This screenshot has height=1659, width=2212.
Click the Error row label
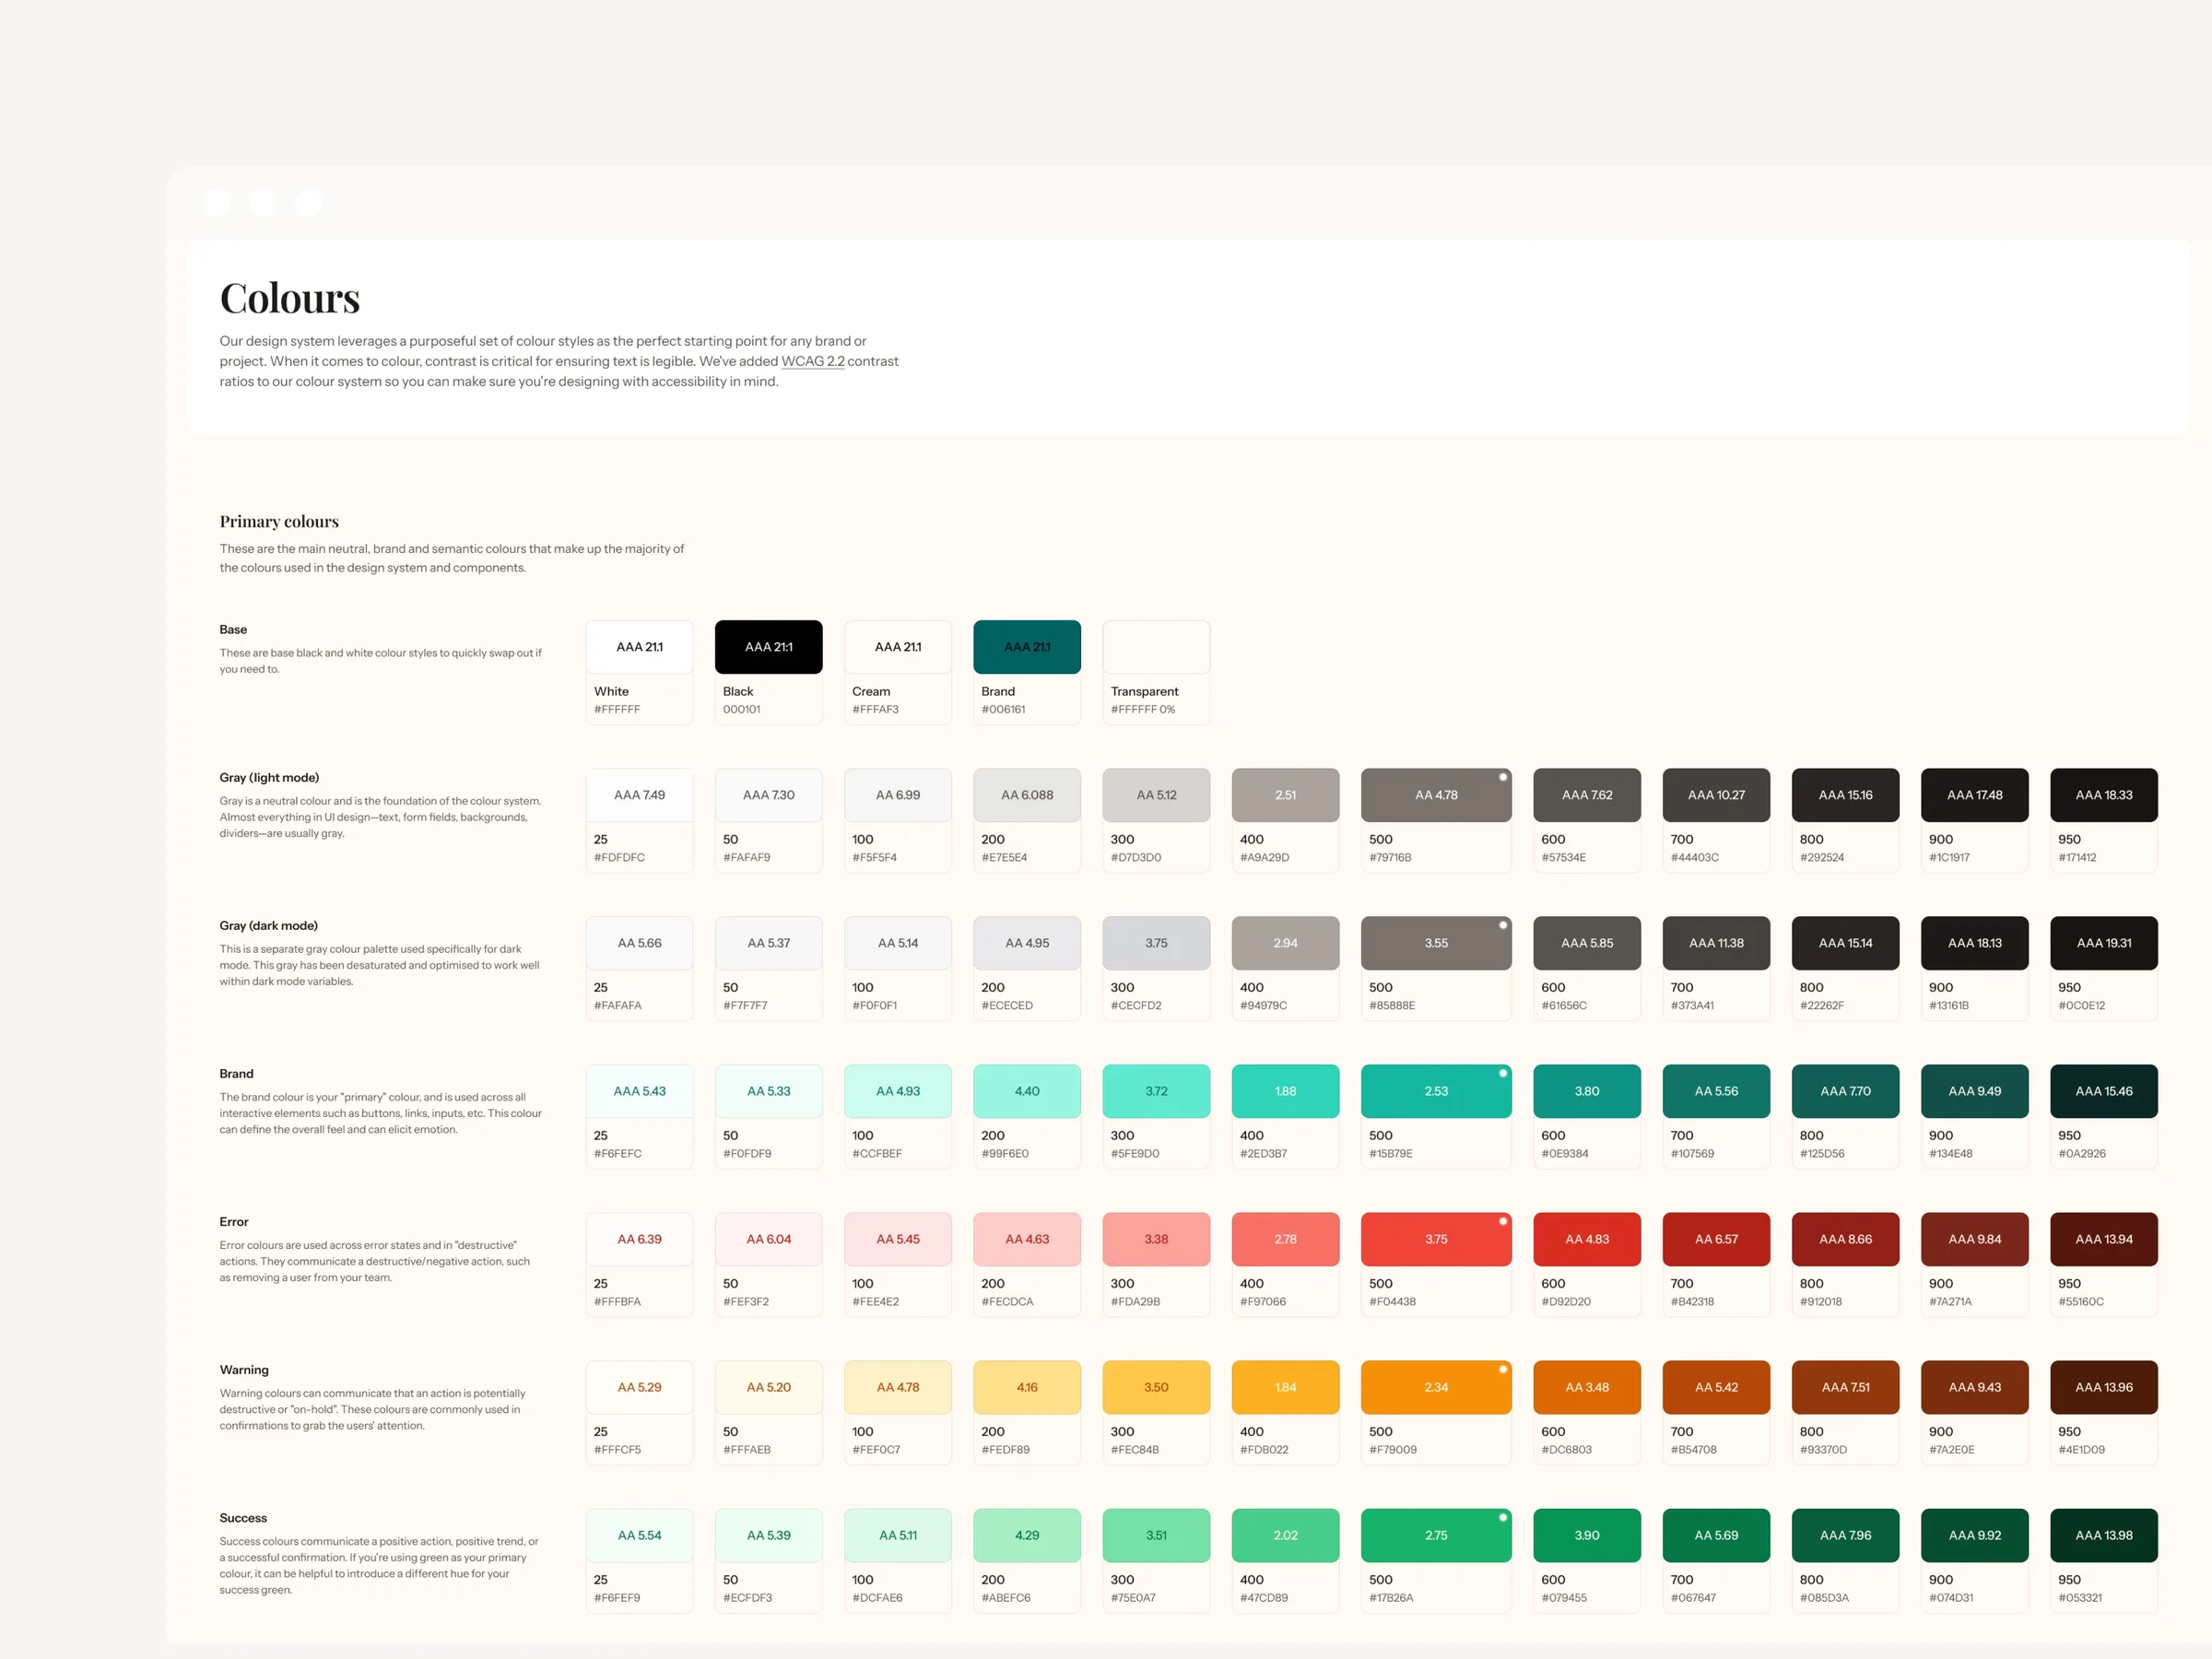(234, 1221)
